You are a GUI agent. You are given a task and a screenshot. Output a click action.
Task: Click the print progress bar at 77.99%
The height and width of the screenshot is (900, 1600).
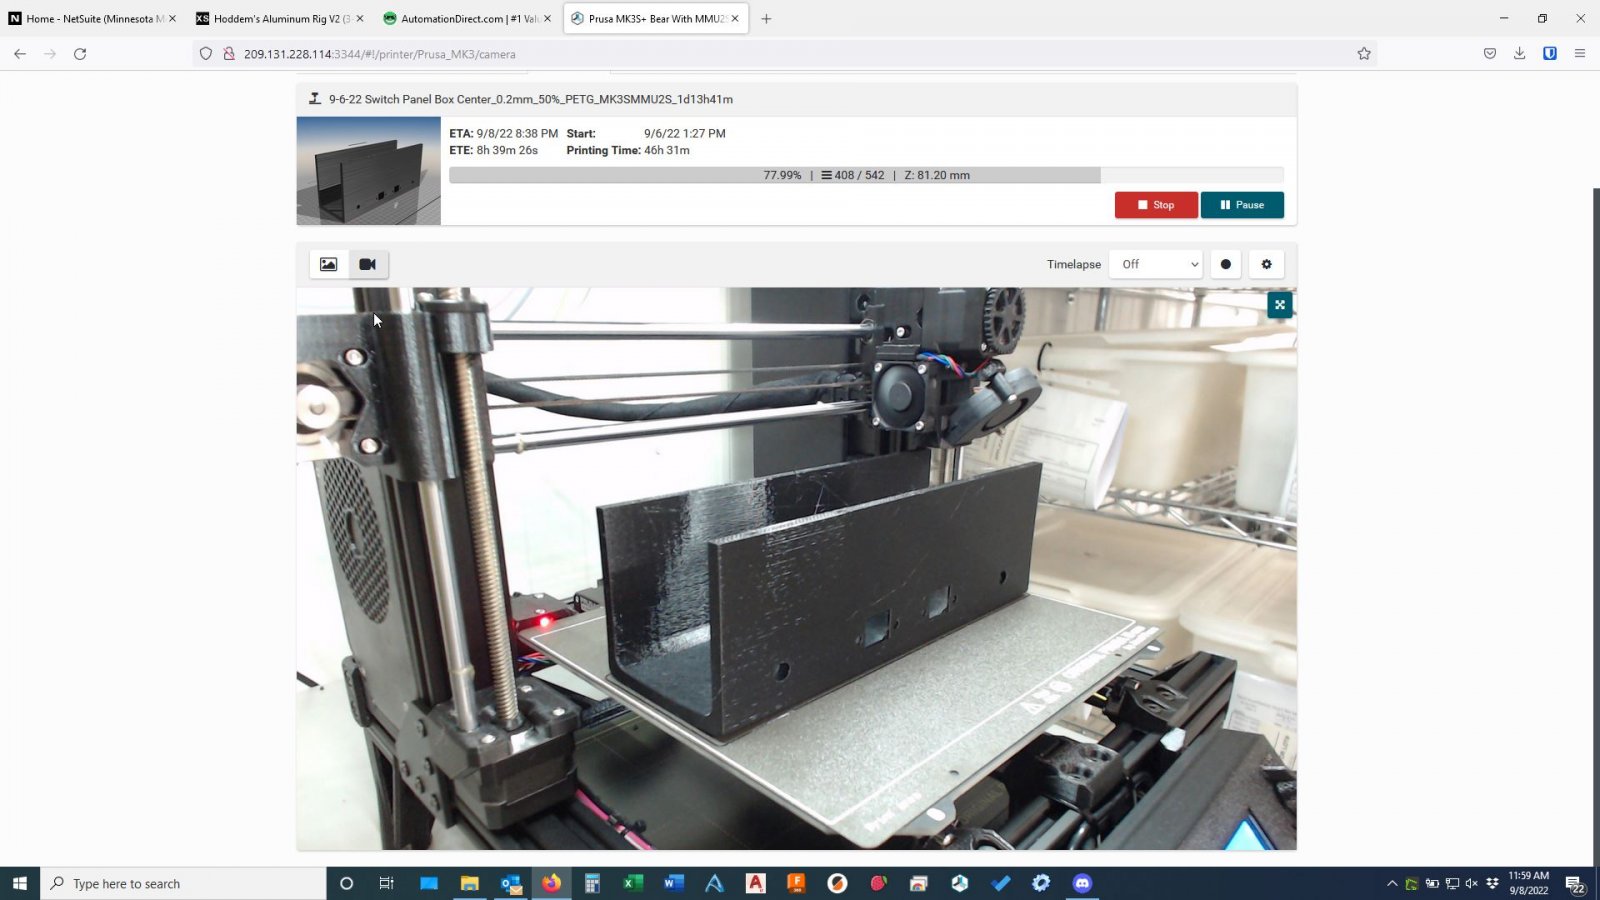coord(866,175)
